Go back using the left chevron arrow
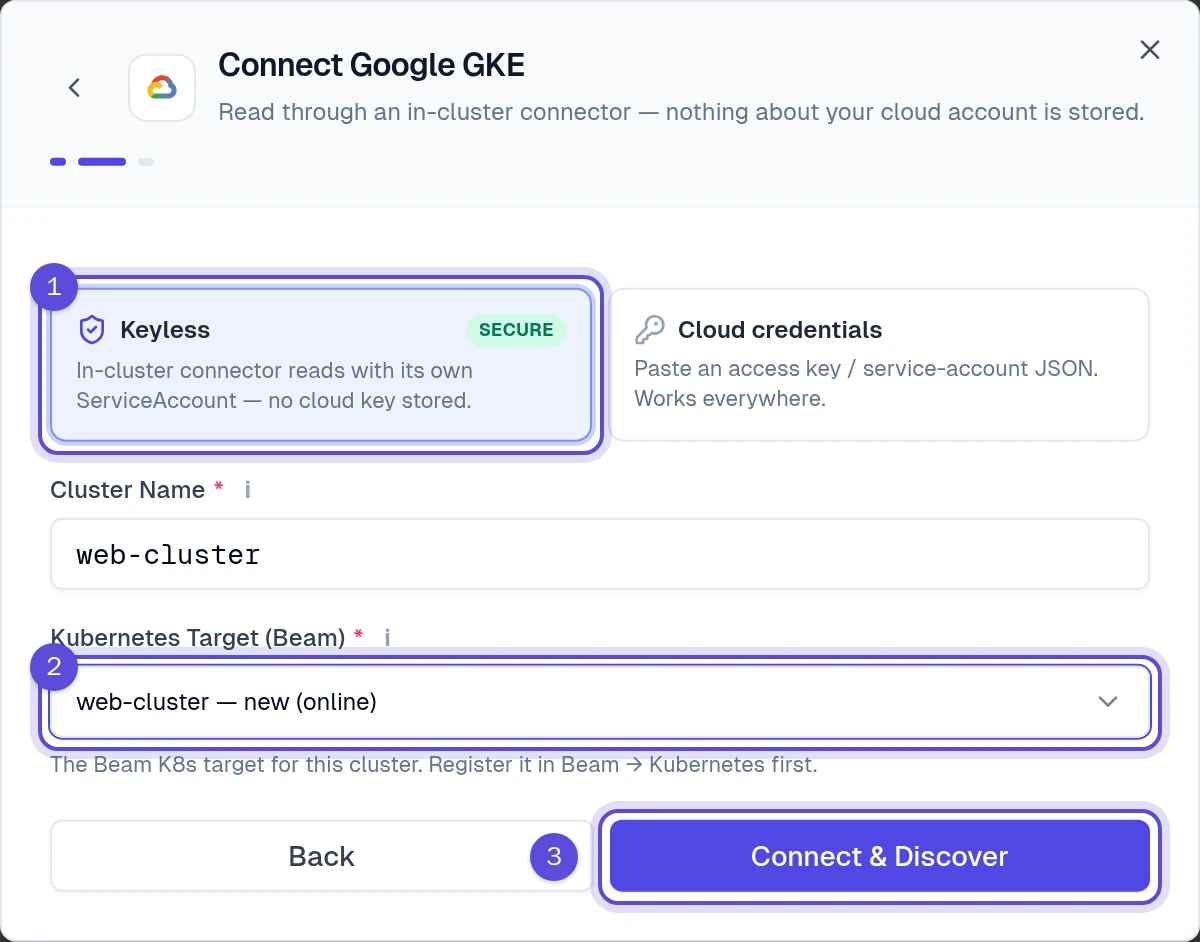The height and width of the screenshot is (942, 1200). pos(74,88)
